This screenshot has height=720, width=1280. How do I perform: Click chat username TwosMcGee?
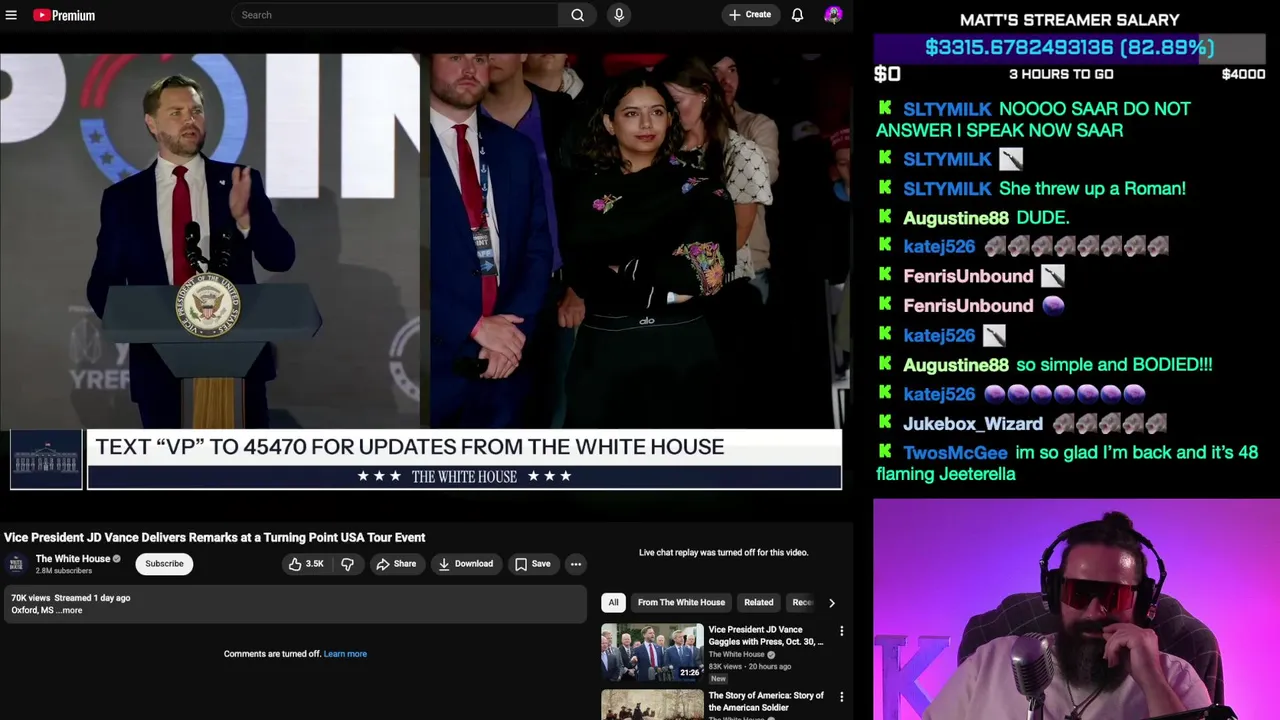point(955,453)
